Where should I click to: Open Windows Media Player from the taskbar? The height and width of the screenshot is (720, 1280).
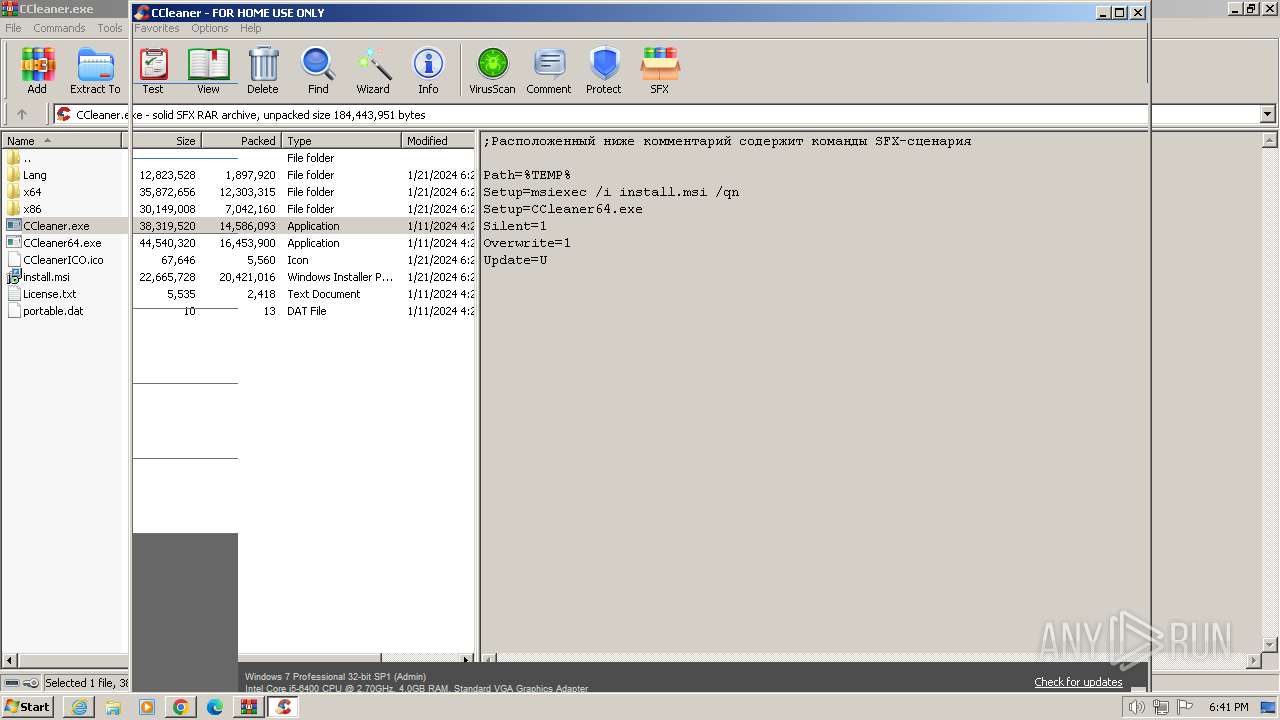pyautogui.click(x=147, y=707)
